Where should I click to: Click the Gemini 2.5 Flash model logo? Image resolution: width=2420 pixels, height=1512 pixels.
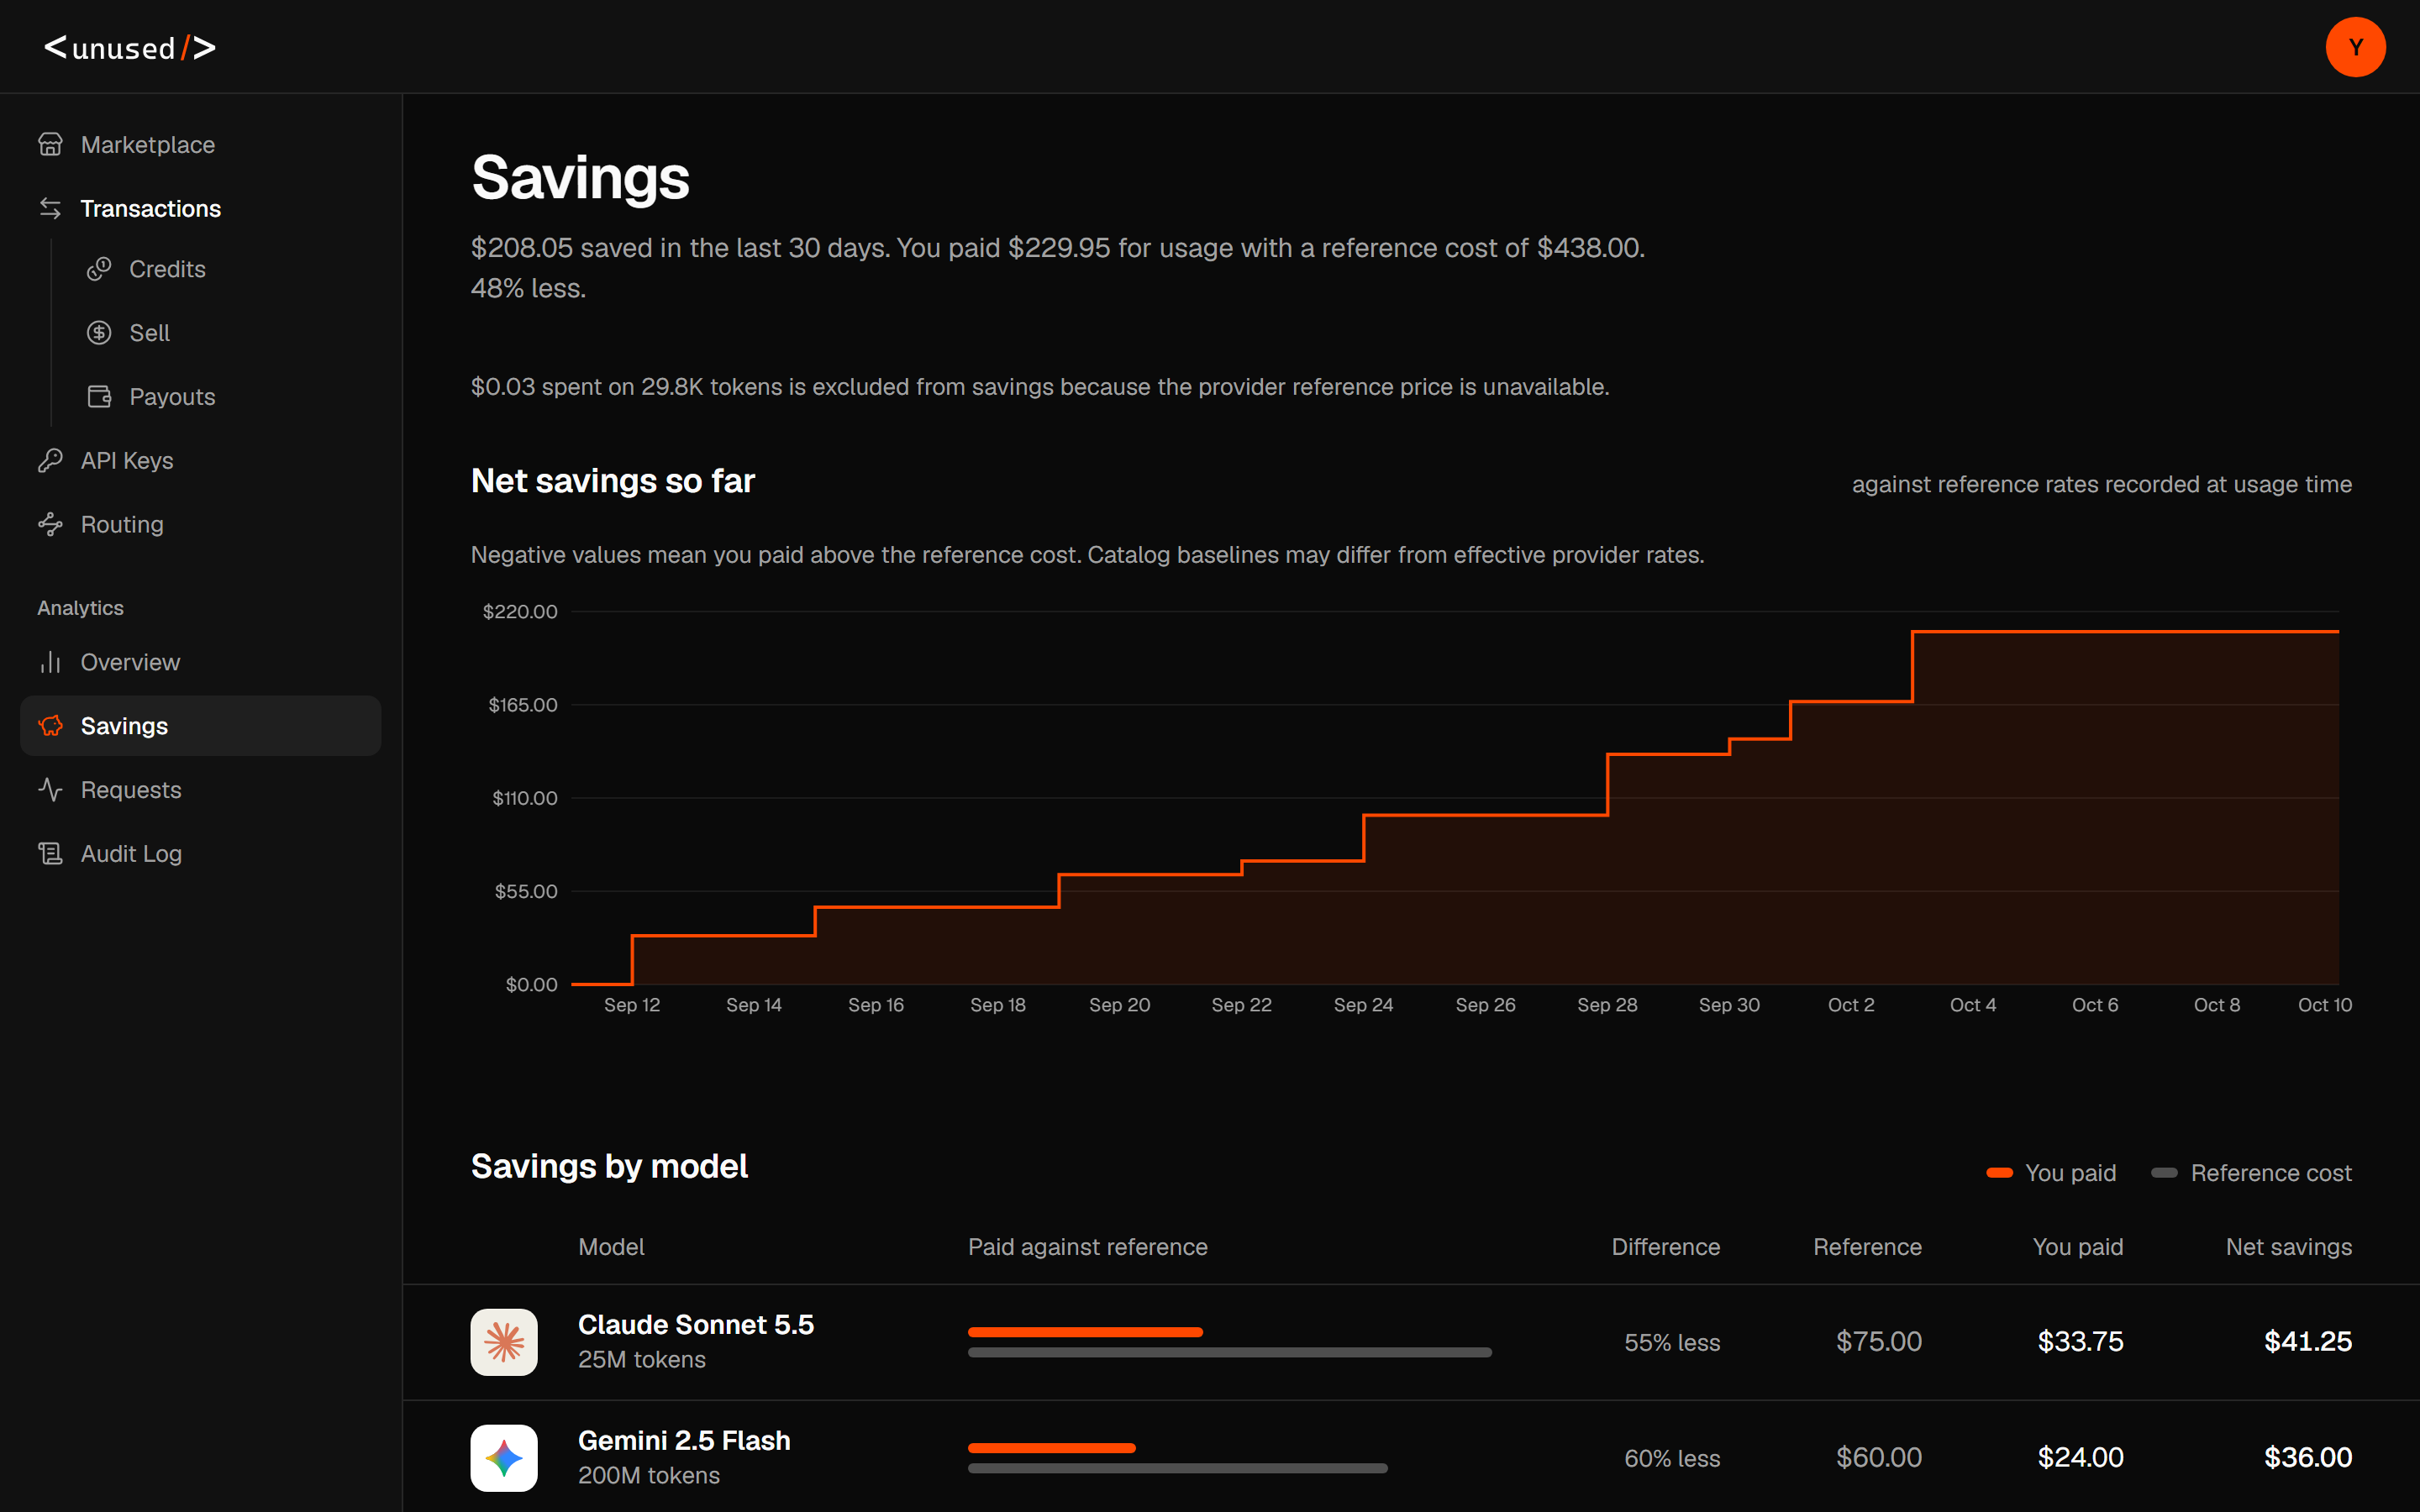(504, 1458)
